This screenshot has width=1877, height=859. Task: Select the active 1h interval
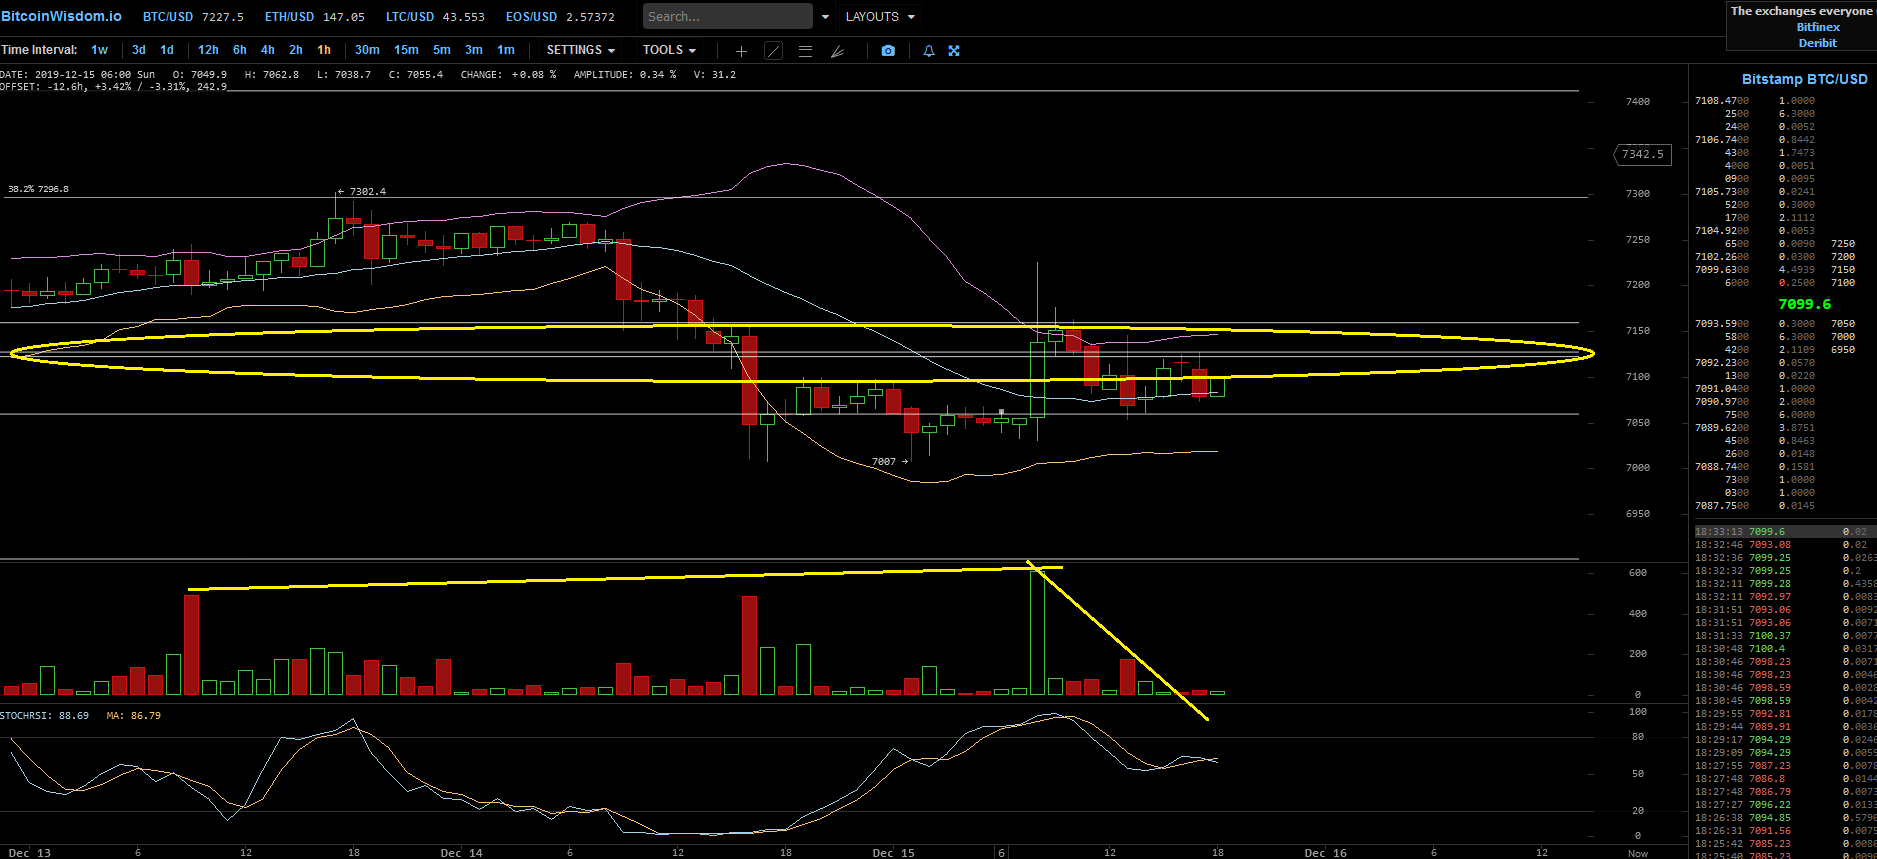click(x=324, y=50)
